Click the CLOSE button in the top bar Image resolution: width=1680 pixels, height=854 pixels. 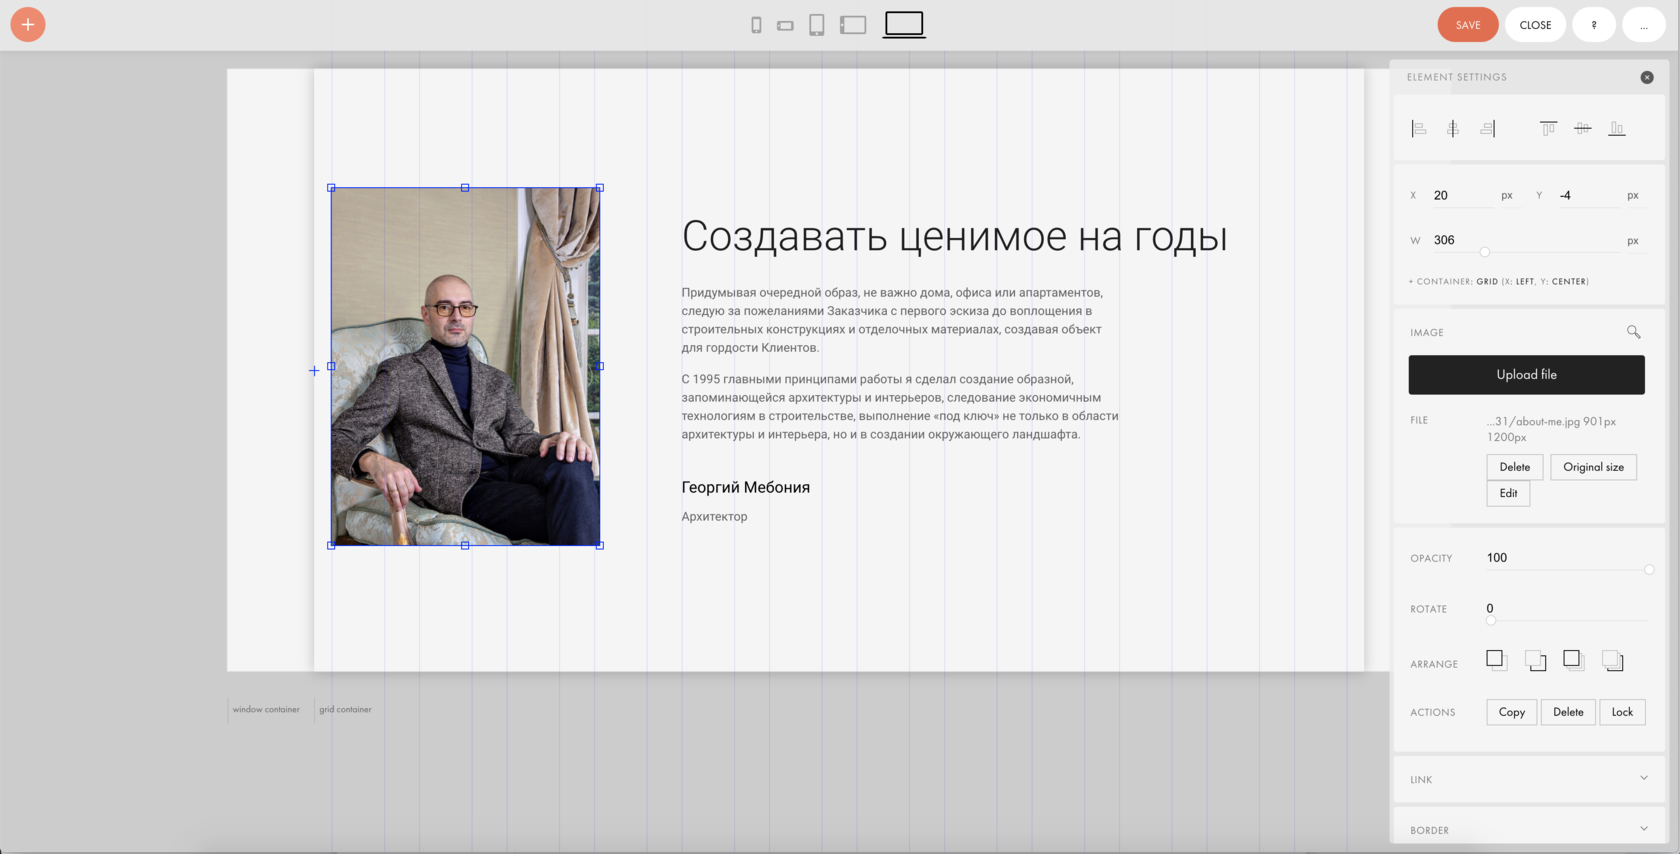point(1535,25)
